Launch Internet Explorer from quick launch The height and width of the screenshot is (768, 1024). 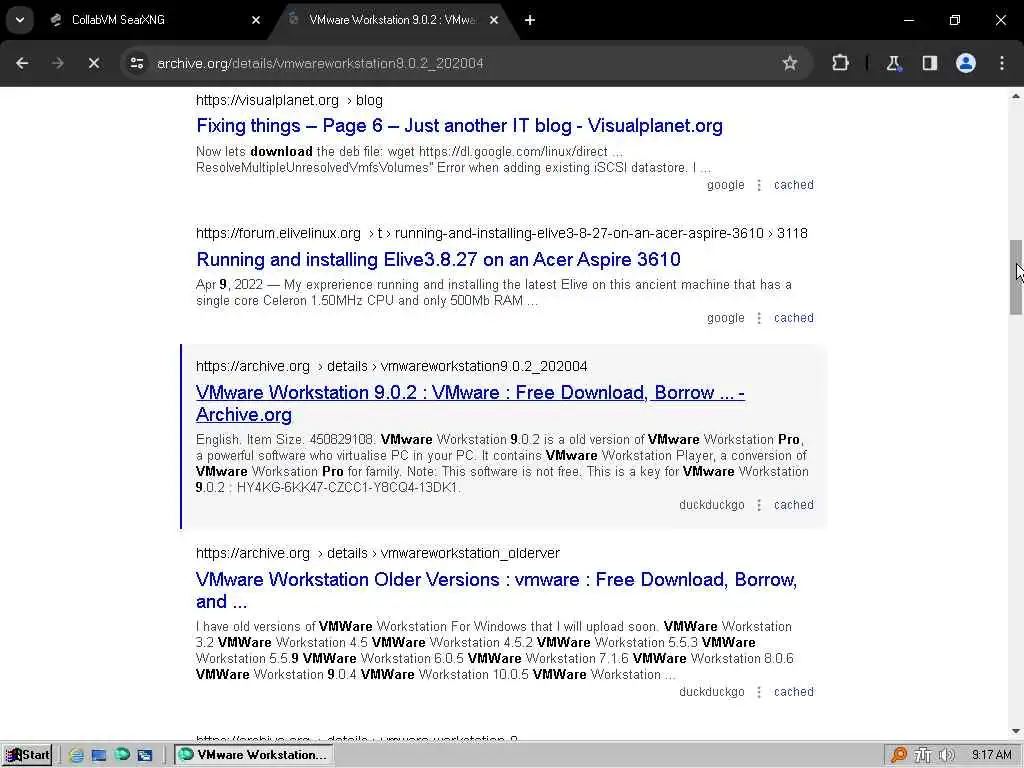coord(76,755)
